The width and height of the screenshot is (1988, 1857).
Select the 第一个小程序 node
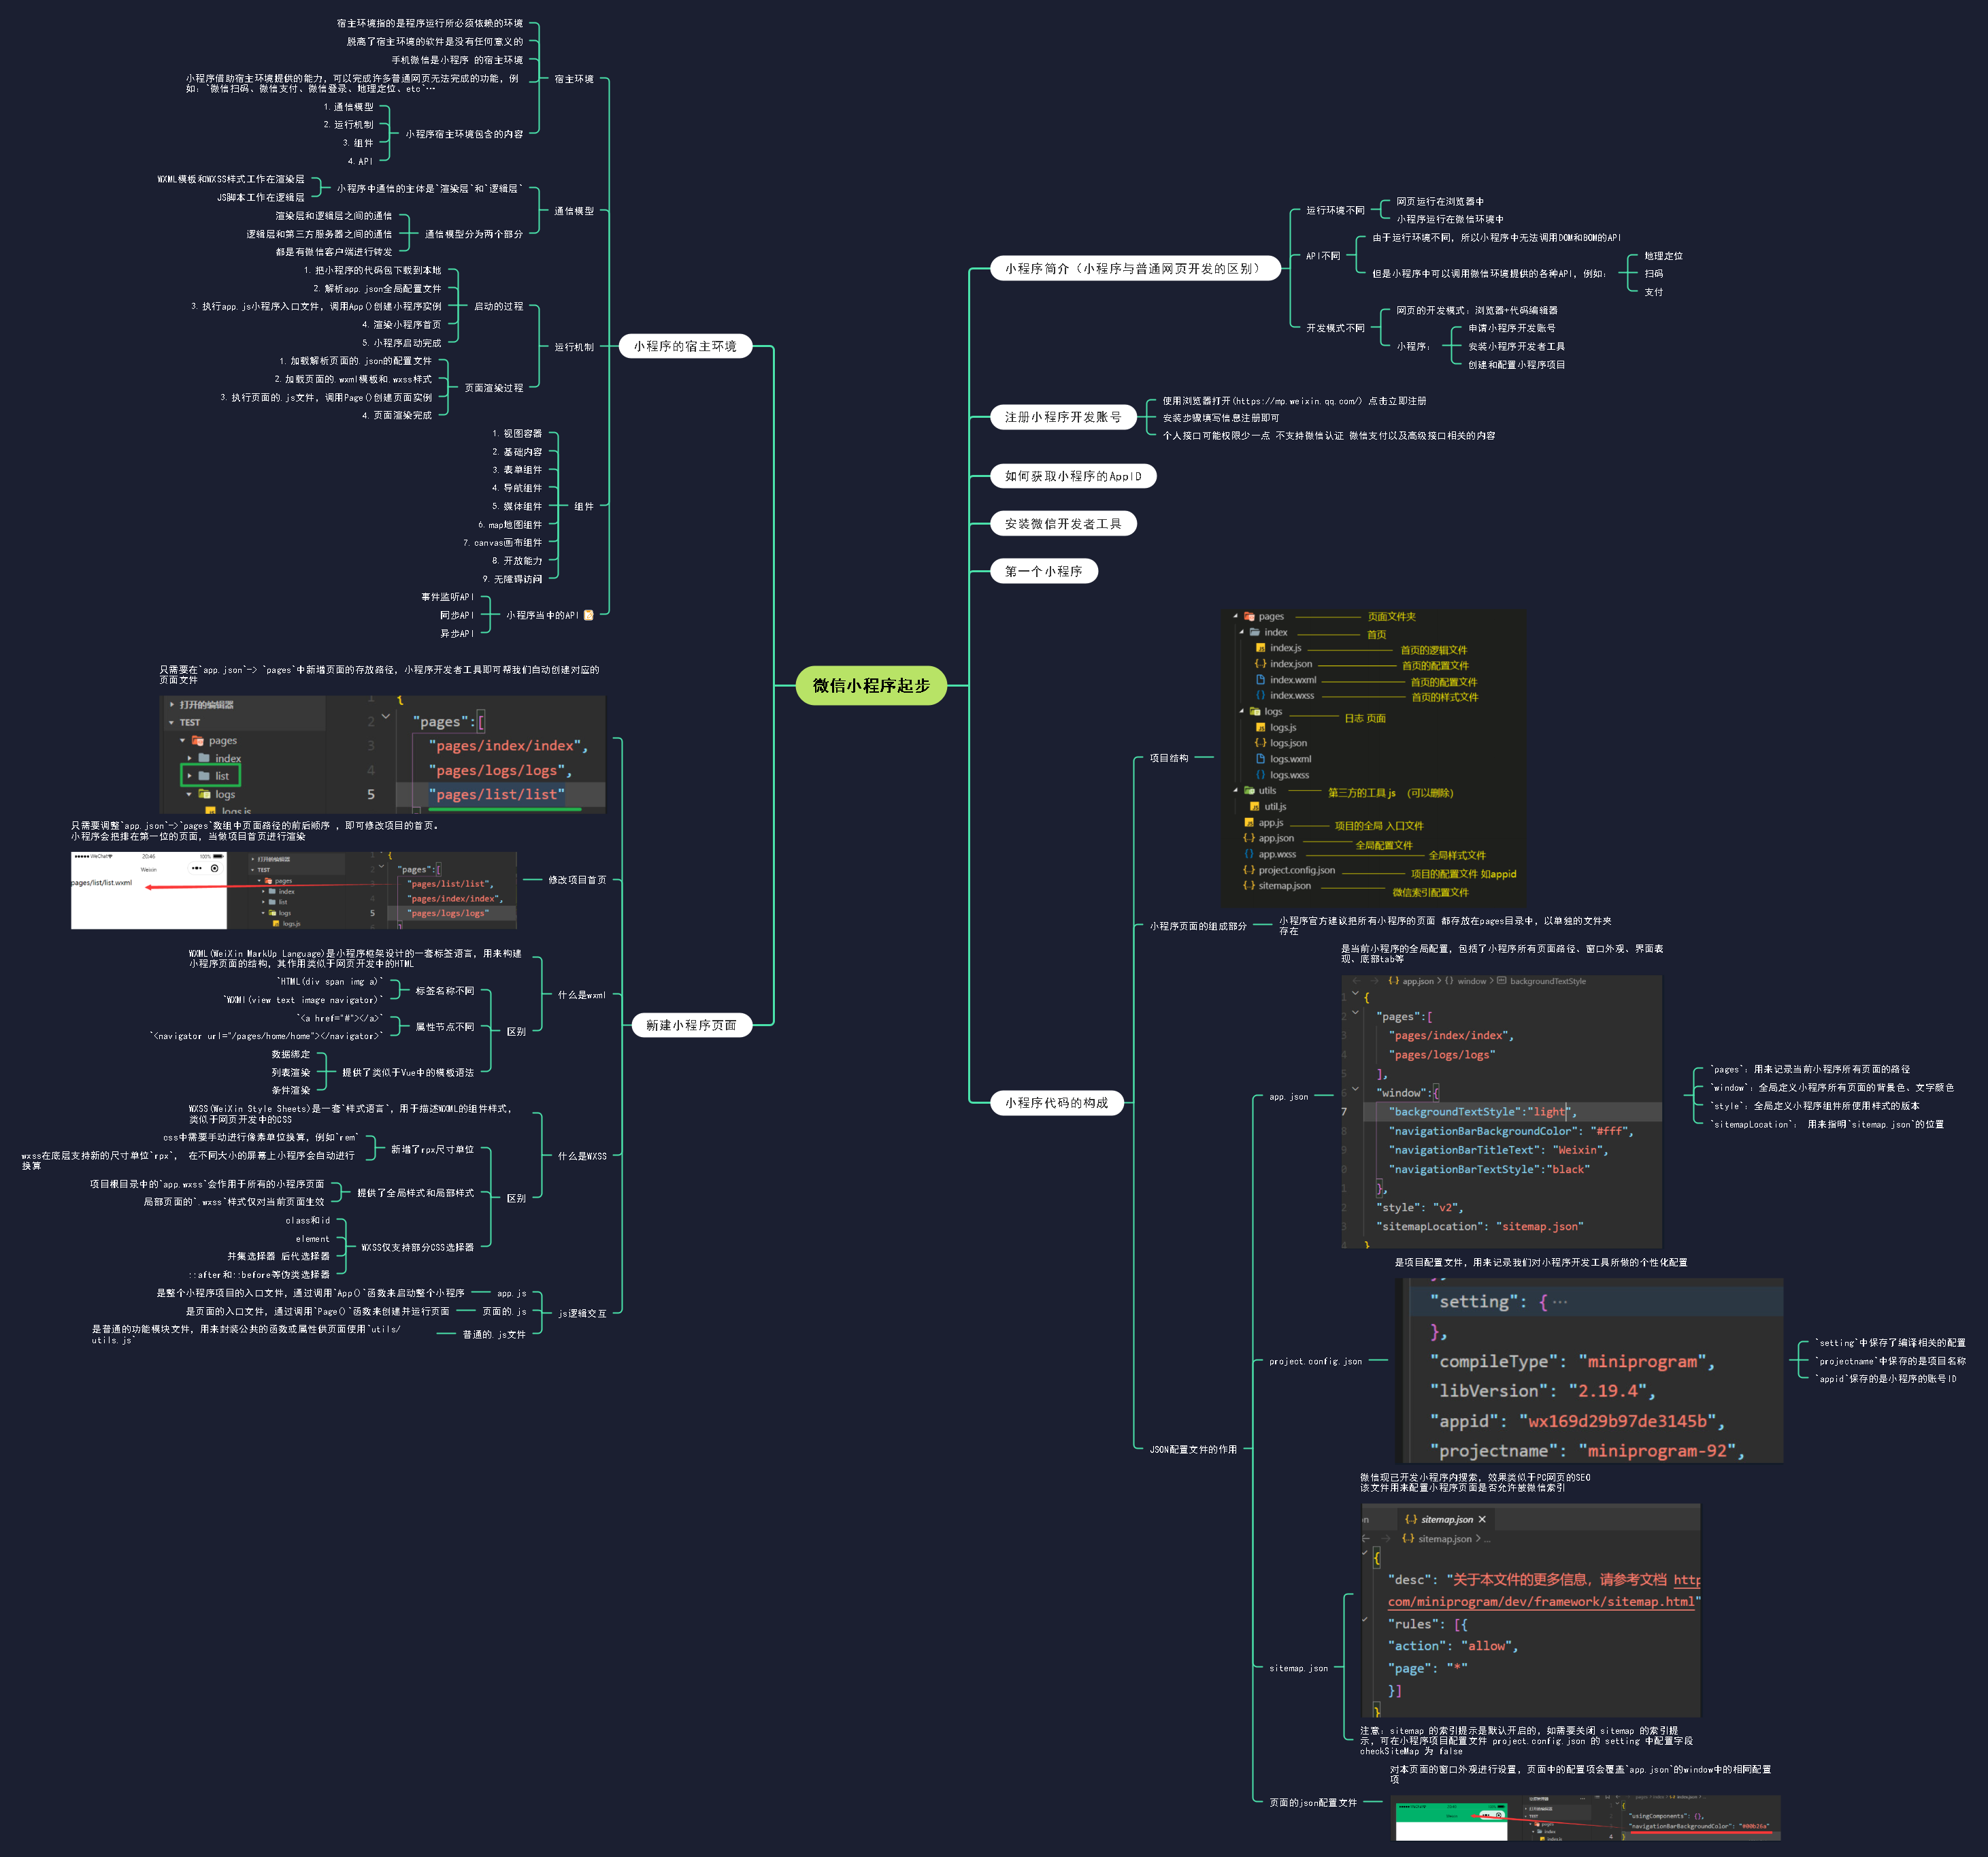point(1044,571)
